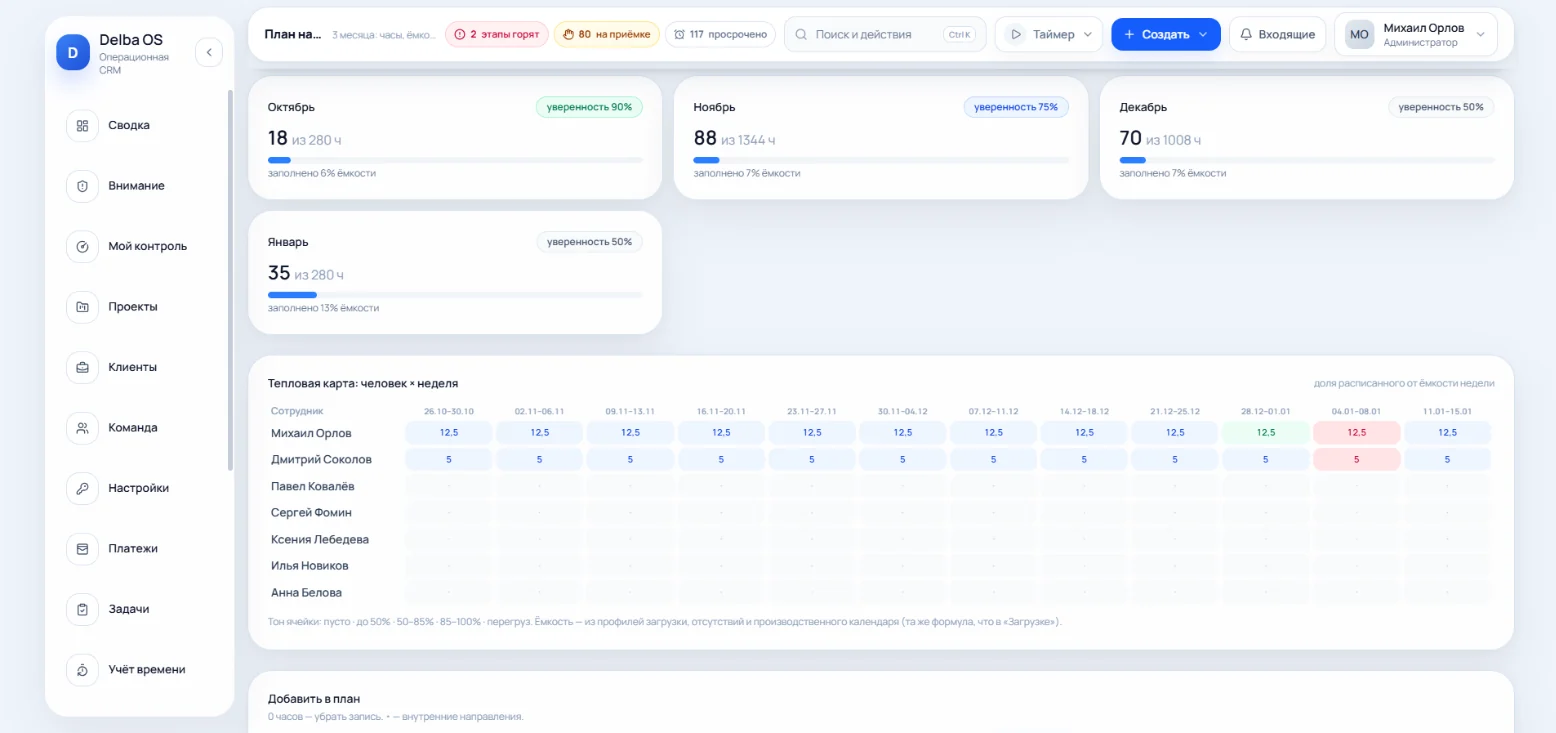This screenshot has height=733, width=1556.
Task: Click the Анна Белова row name
Action: (306, 593)
